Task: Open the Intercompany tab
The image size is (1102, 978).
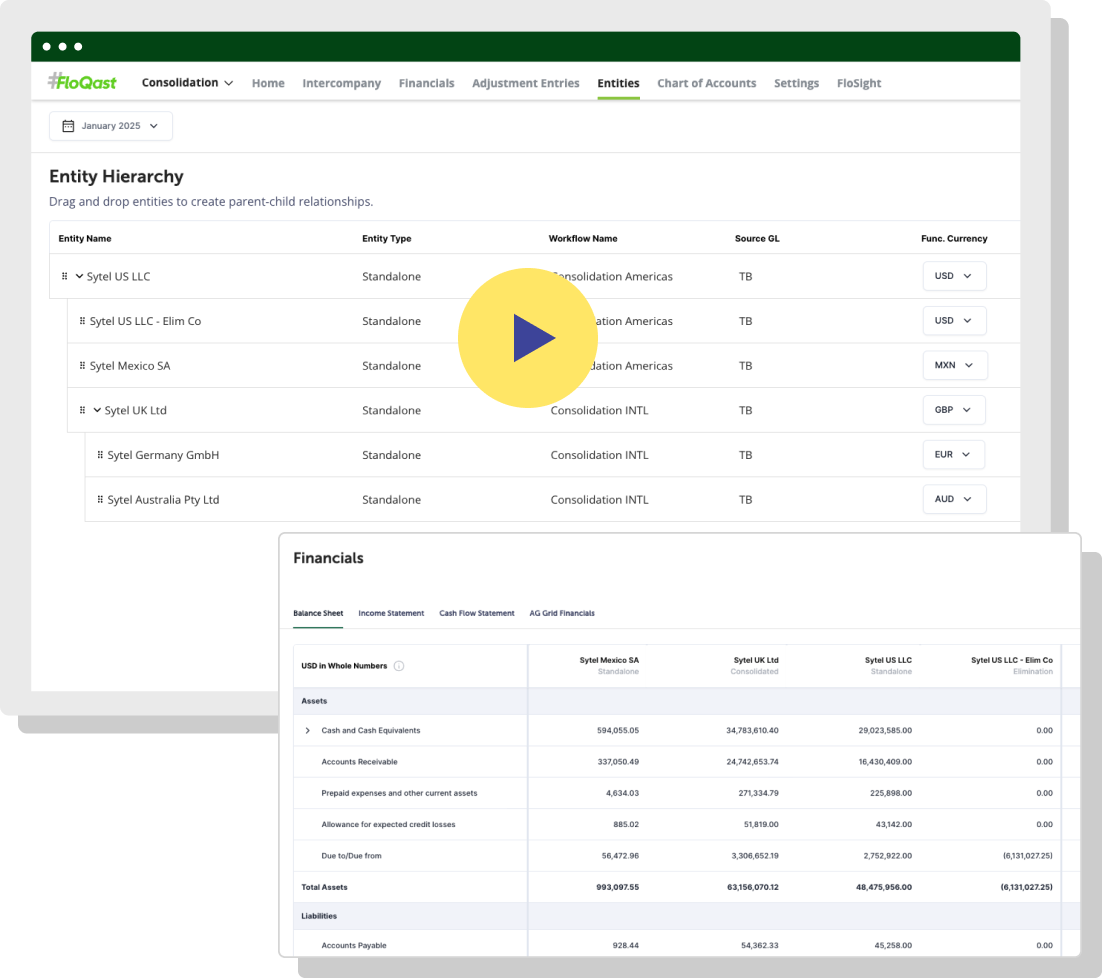Action: pyautogui.click(x=342, y=83)
